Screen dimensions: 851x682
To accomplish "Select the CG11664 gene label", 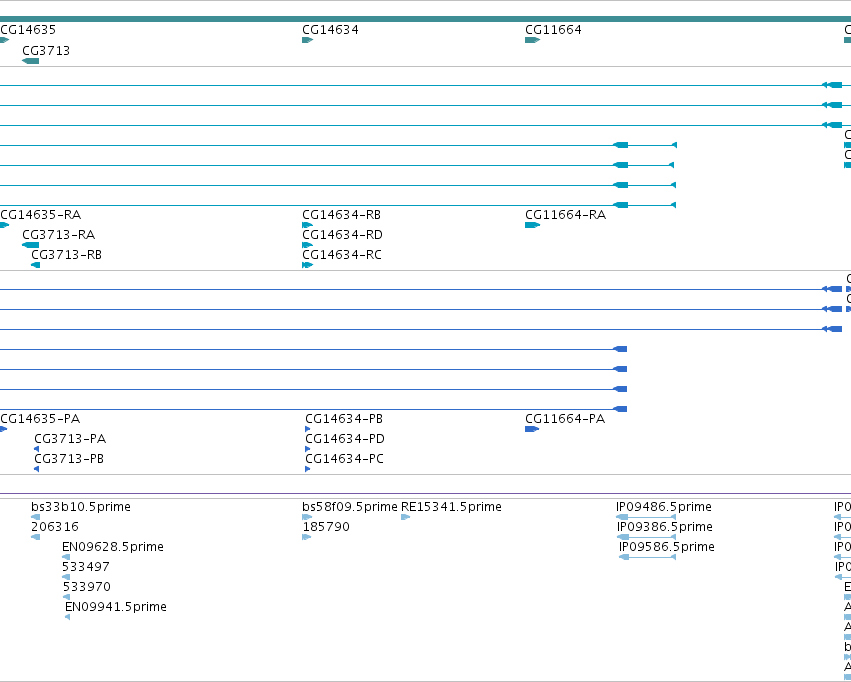I will 553,29.
